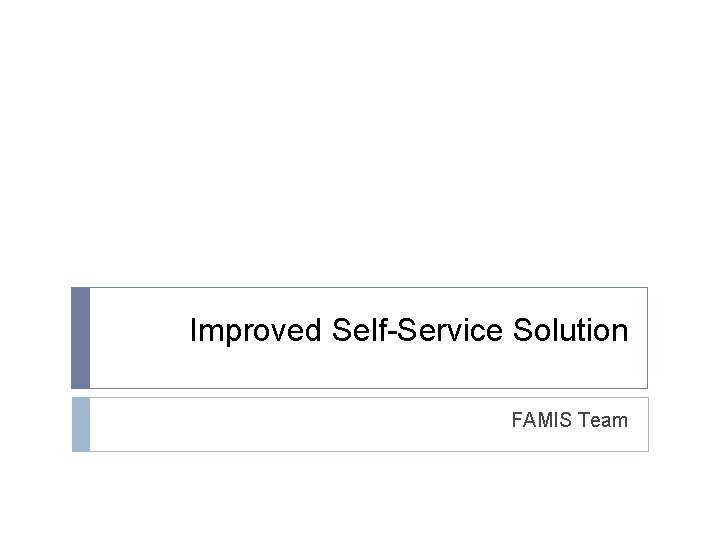Click the word 'Team' in subtitle
The image size is (720, 540).
click(602, 420)
